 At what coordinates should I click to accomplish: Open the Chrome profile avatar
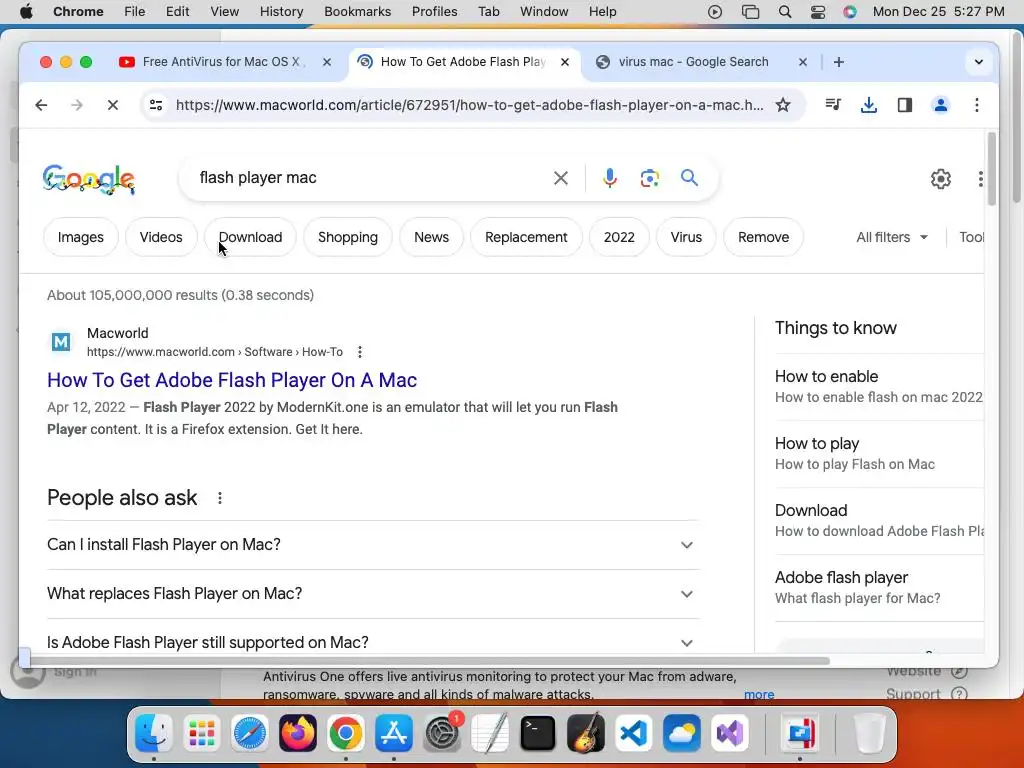[x=940, y=105]
